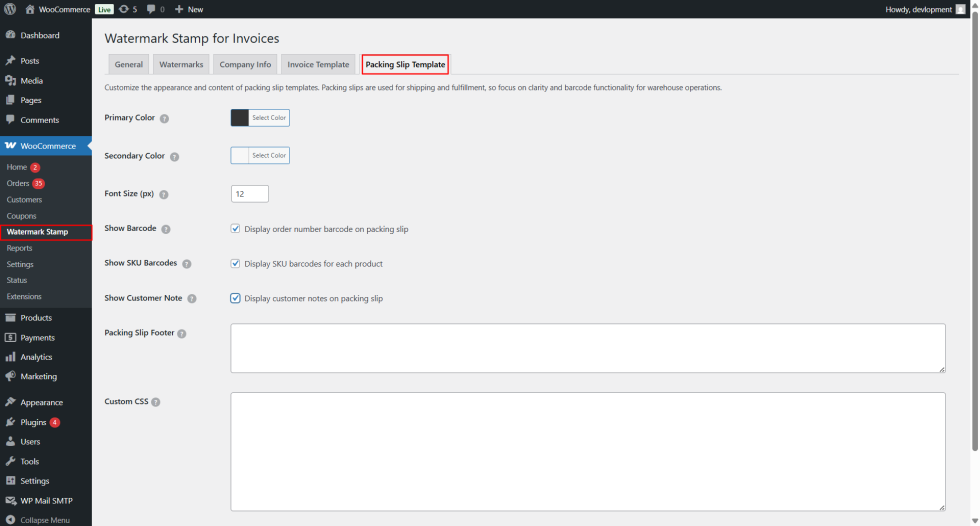The height and width of the screenshot is (526, 980).
Task: Click help icon beside Show SKU Barcodes
Action: (x=187, y=264)
